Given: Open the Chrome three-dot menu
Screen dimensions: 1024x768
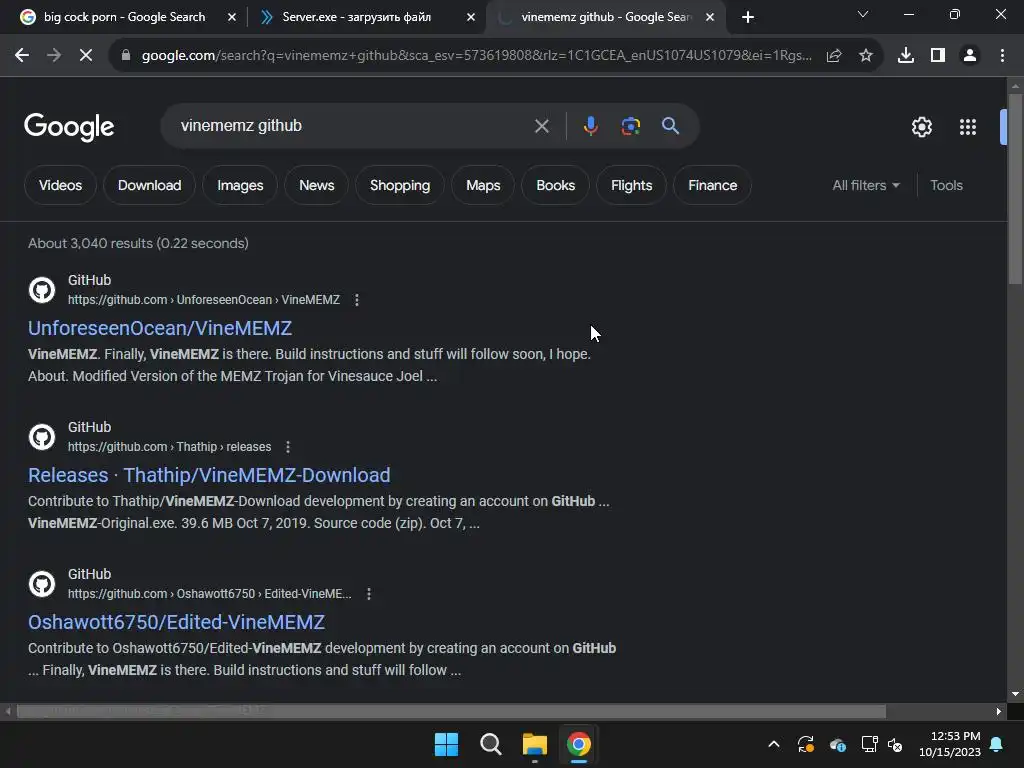Looking at the screenshot, I should [x=1002, y=56].
